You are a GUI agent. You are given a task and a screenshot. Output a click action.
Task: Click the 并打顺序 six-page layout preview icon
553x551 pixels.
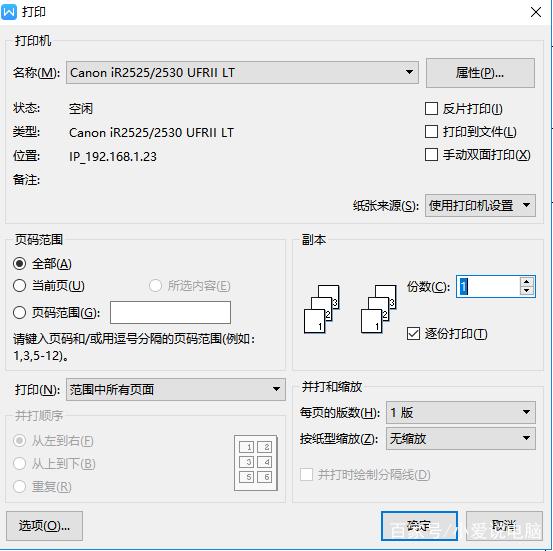[256, 463]
